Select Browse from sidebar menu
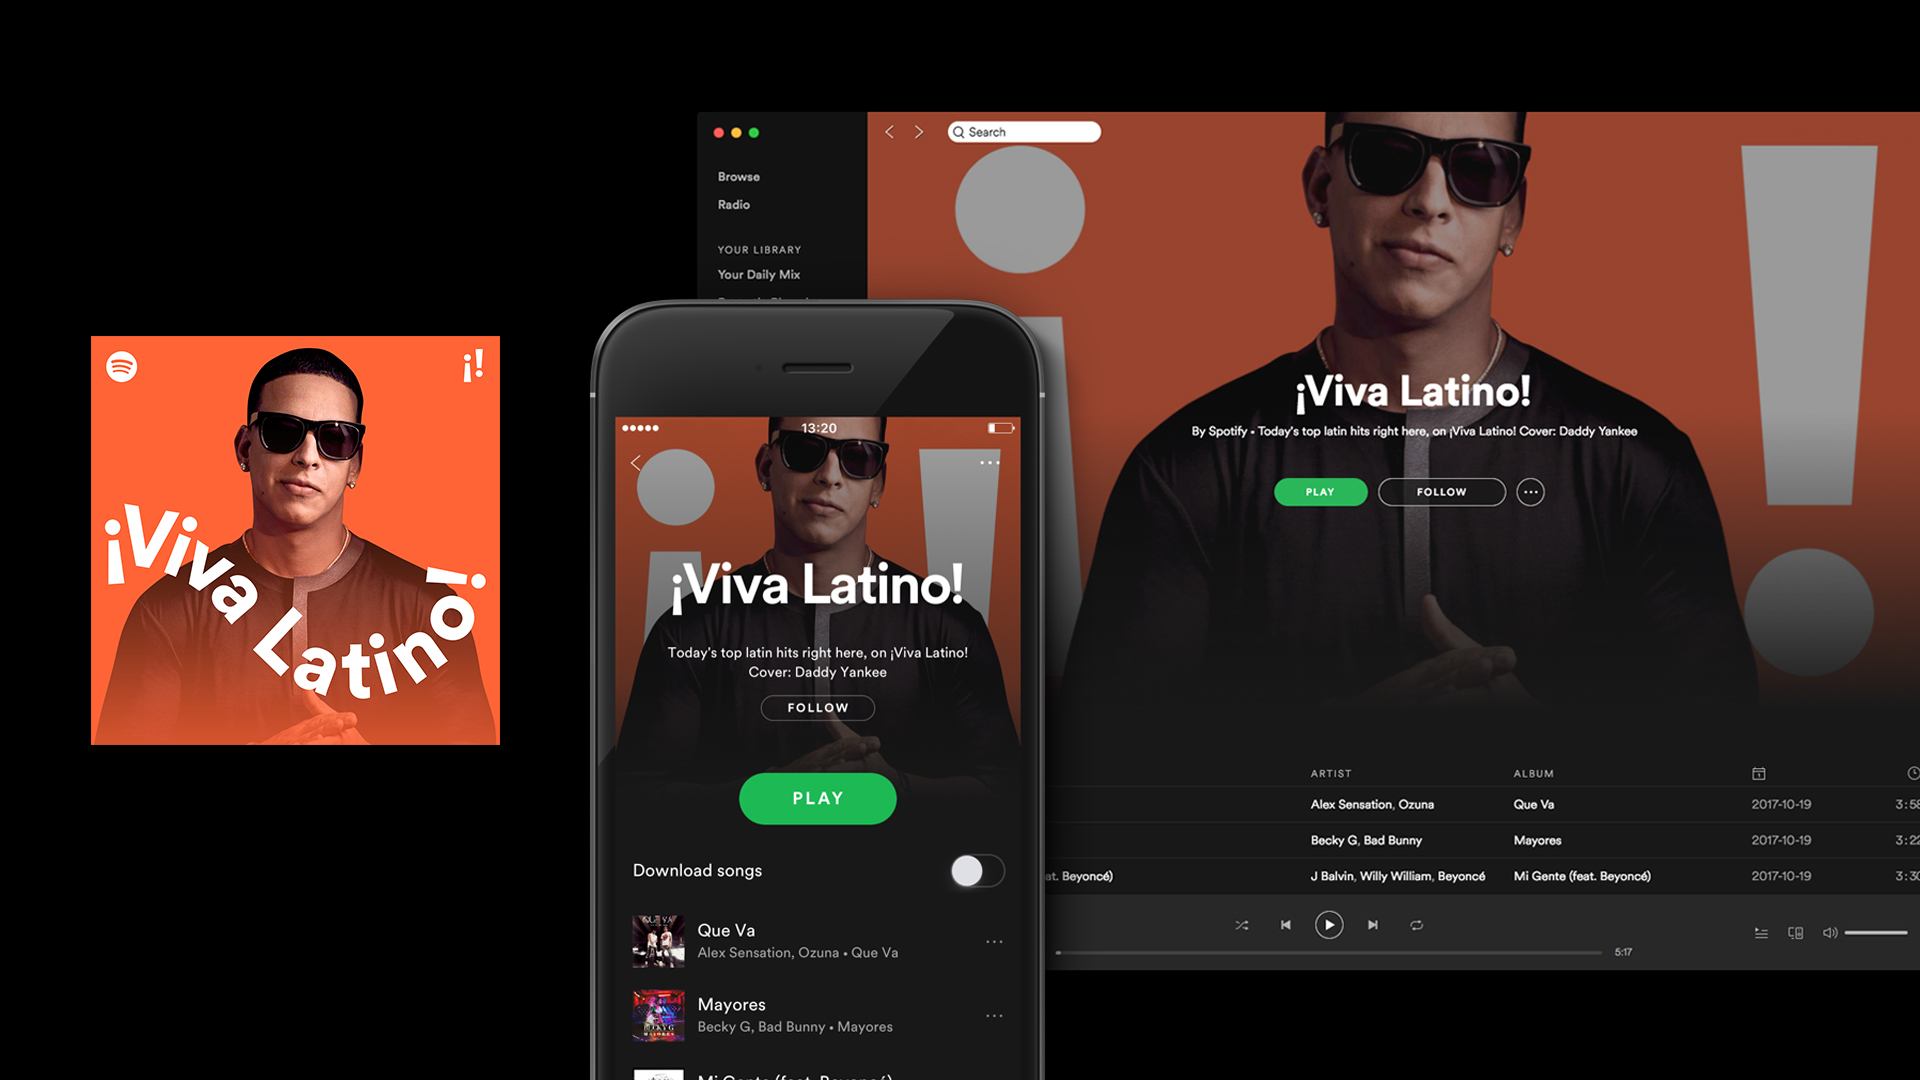Screen dimensions: 1920x1080 [738, 175]
